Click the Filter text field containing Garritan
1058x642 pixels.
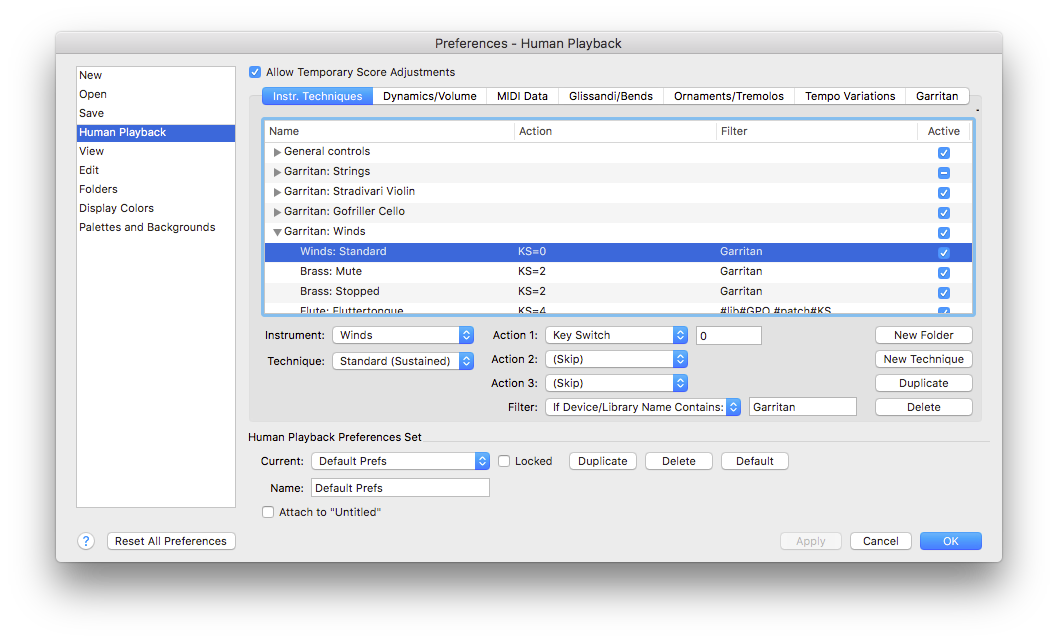pyautogui.click(x=802, y=407)
